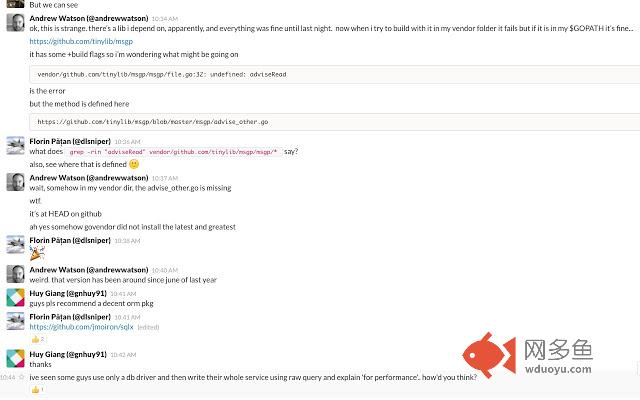Click Huy Giang (@gnhuy91) name at 10:42 AM

pyautogui.click(x=67, y=354)
